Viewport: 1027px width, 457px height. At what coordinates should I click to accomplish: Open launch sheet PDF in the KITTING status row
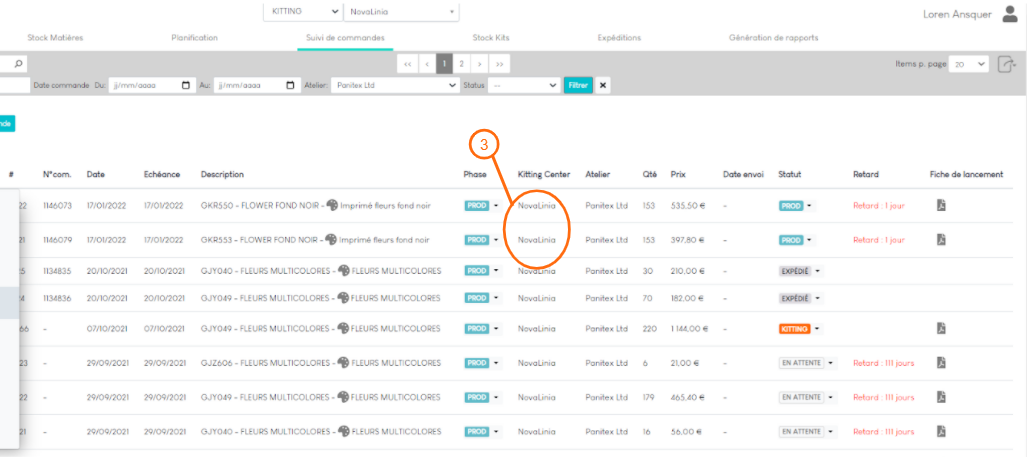click(x=940, y=328)
